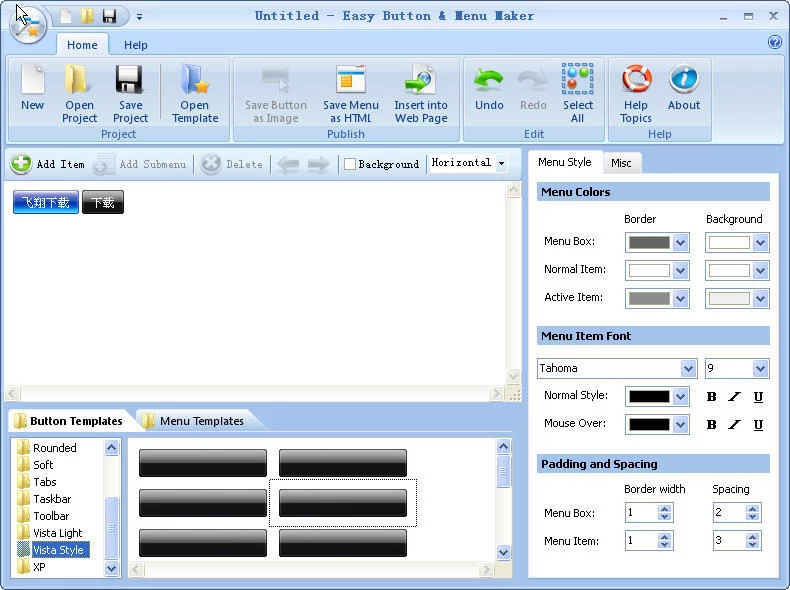Toggle italic for Normal Style

[735, 397]
